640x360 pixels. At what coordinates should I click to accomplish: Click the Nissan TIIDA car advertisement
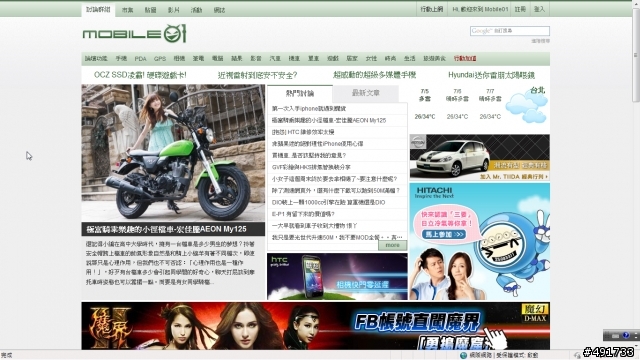(x=480, y=157)
